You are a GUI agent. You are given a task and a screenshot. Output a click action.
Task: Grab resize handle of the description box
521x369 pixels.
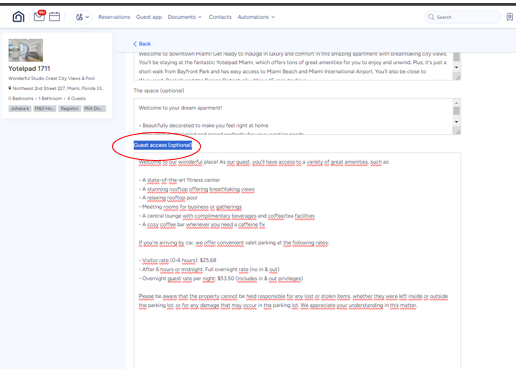coord(458,77)
